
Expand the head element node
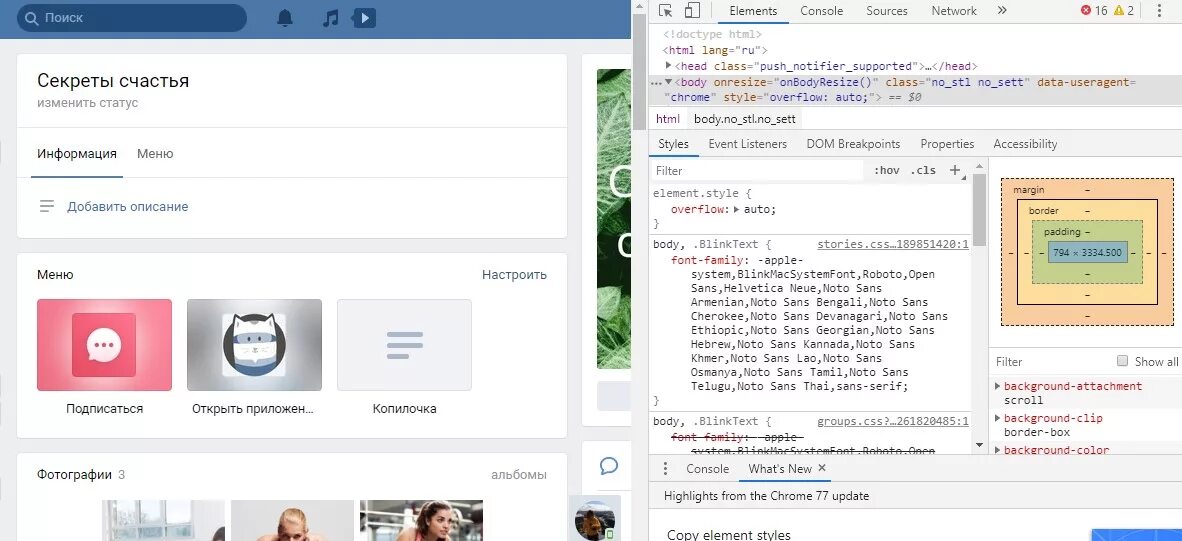[x=669, y=66]
